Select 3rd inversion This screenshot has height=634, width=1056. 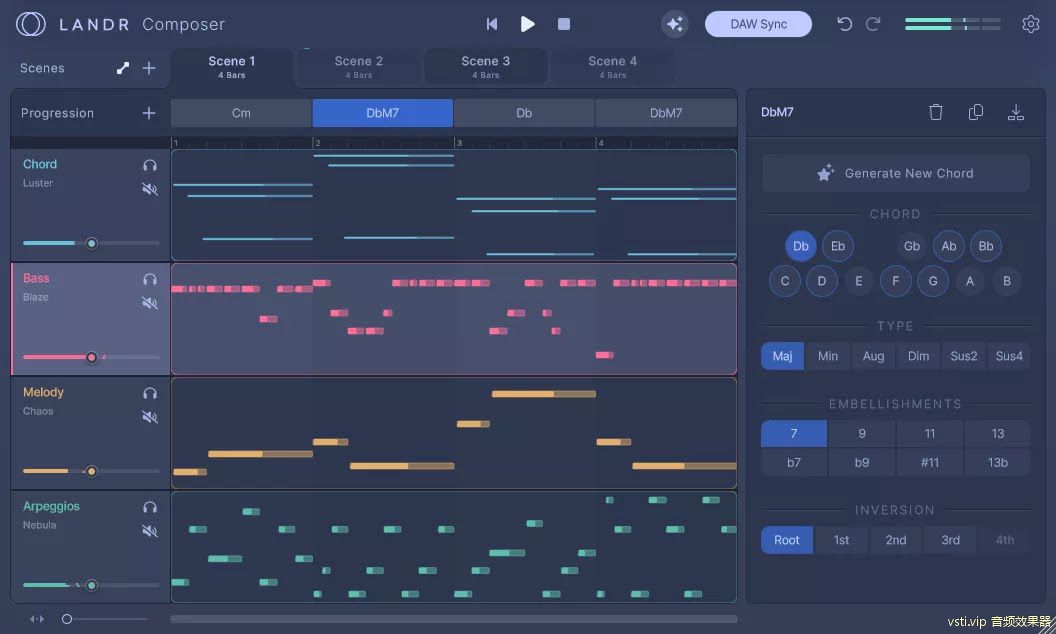click(950, 540)
